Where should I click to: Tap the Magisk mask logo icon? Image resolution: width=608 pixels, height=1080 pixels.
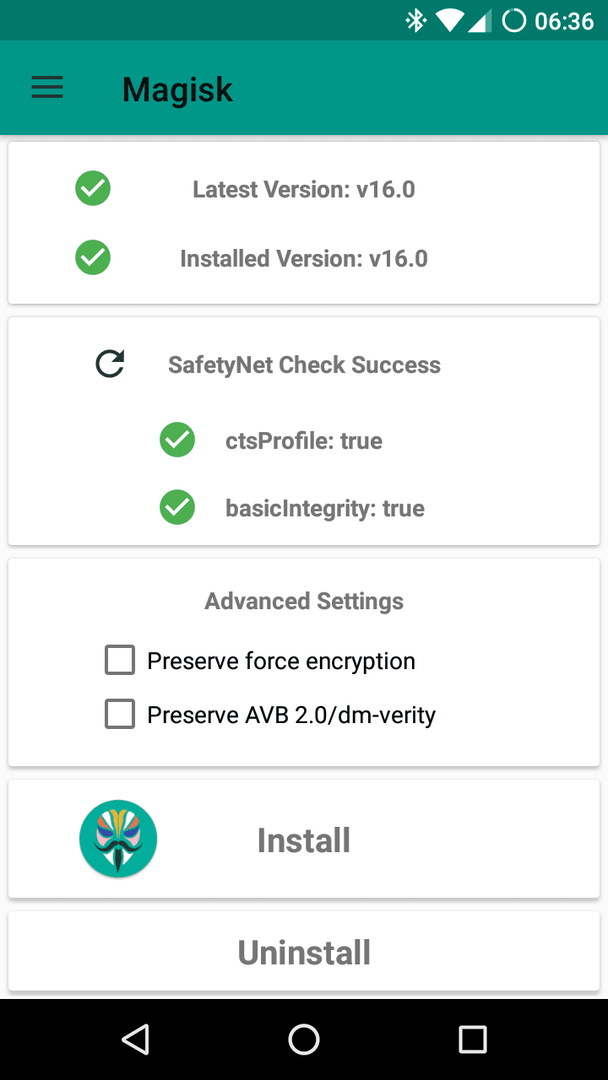[118, 838]
